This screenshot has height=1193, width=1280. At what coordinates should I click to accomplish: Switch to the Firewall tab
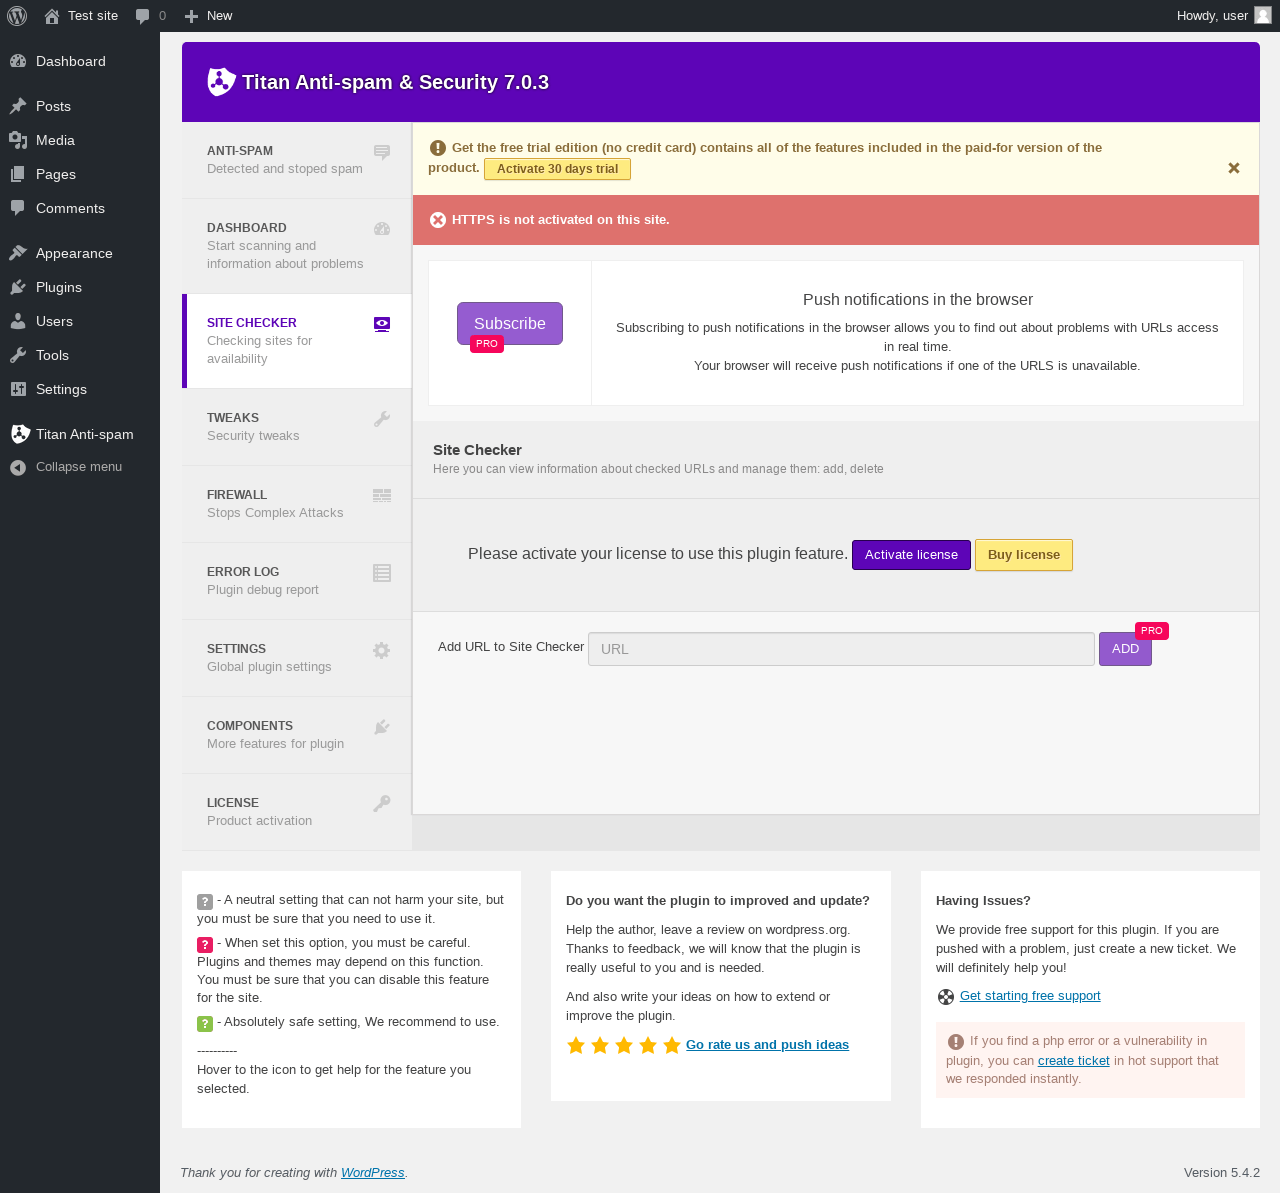pyautogui.click(x=297, y=504)
